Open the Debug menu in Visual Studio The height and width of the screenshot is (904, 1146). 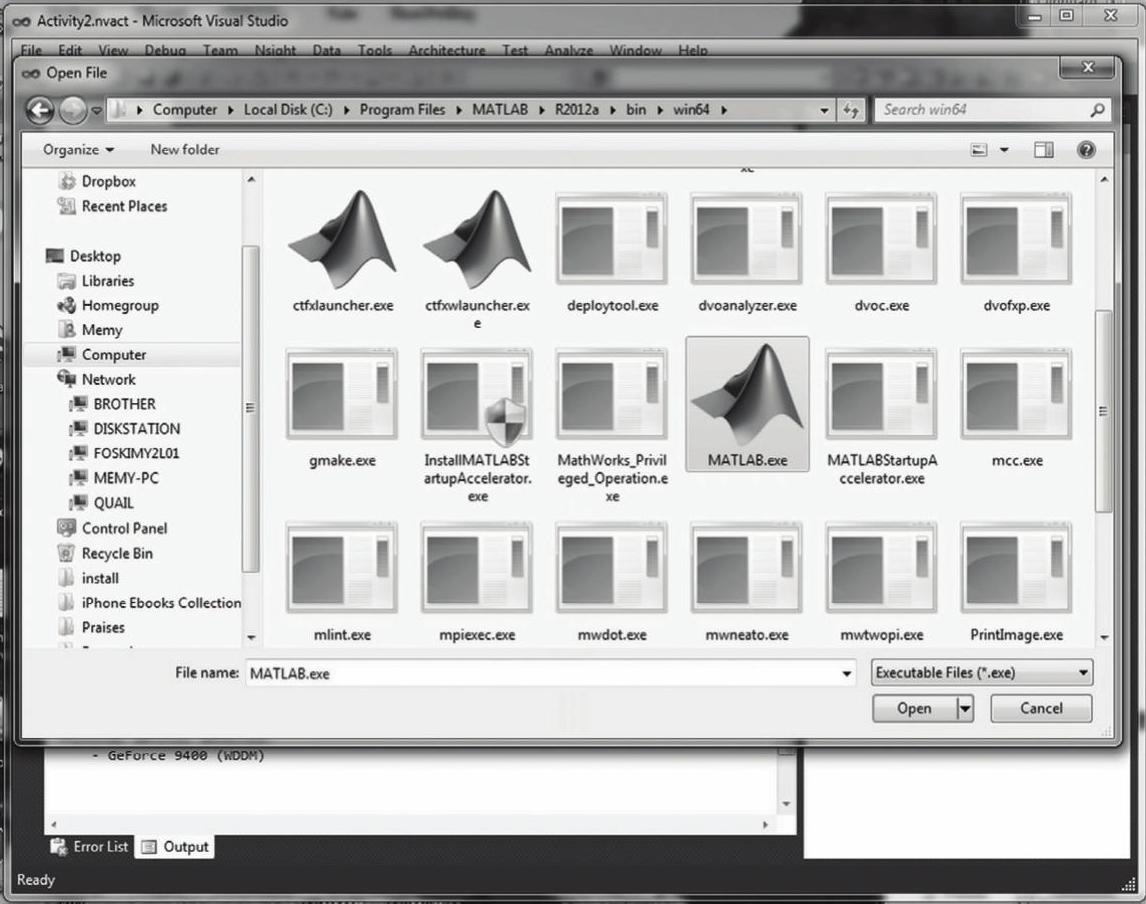pyautogui.click(x=165, y=50)
